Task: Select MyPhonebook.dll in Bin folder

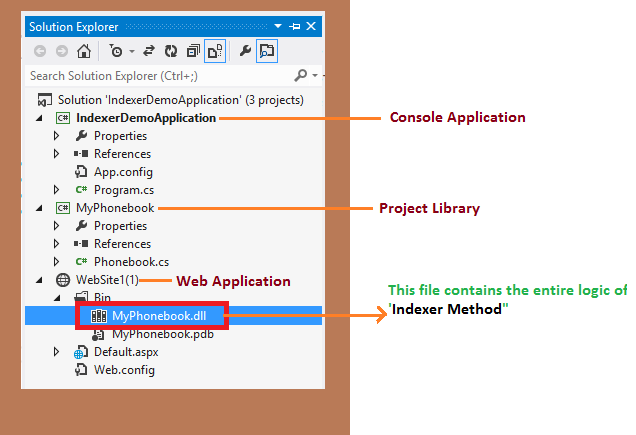Action: click(x=159, y=316)
